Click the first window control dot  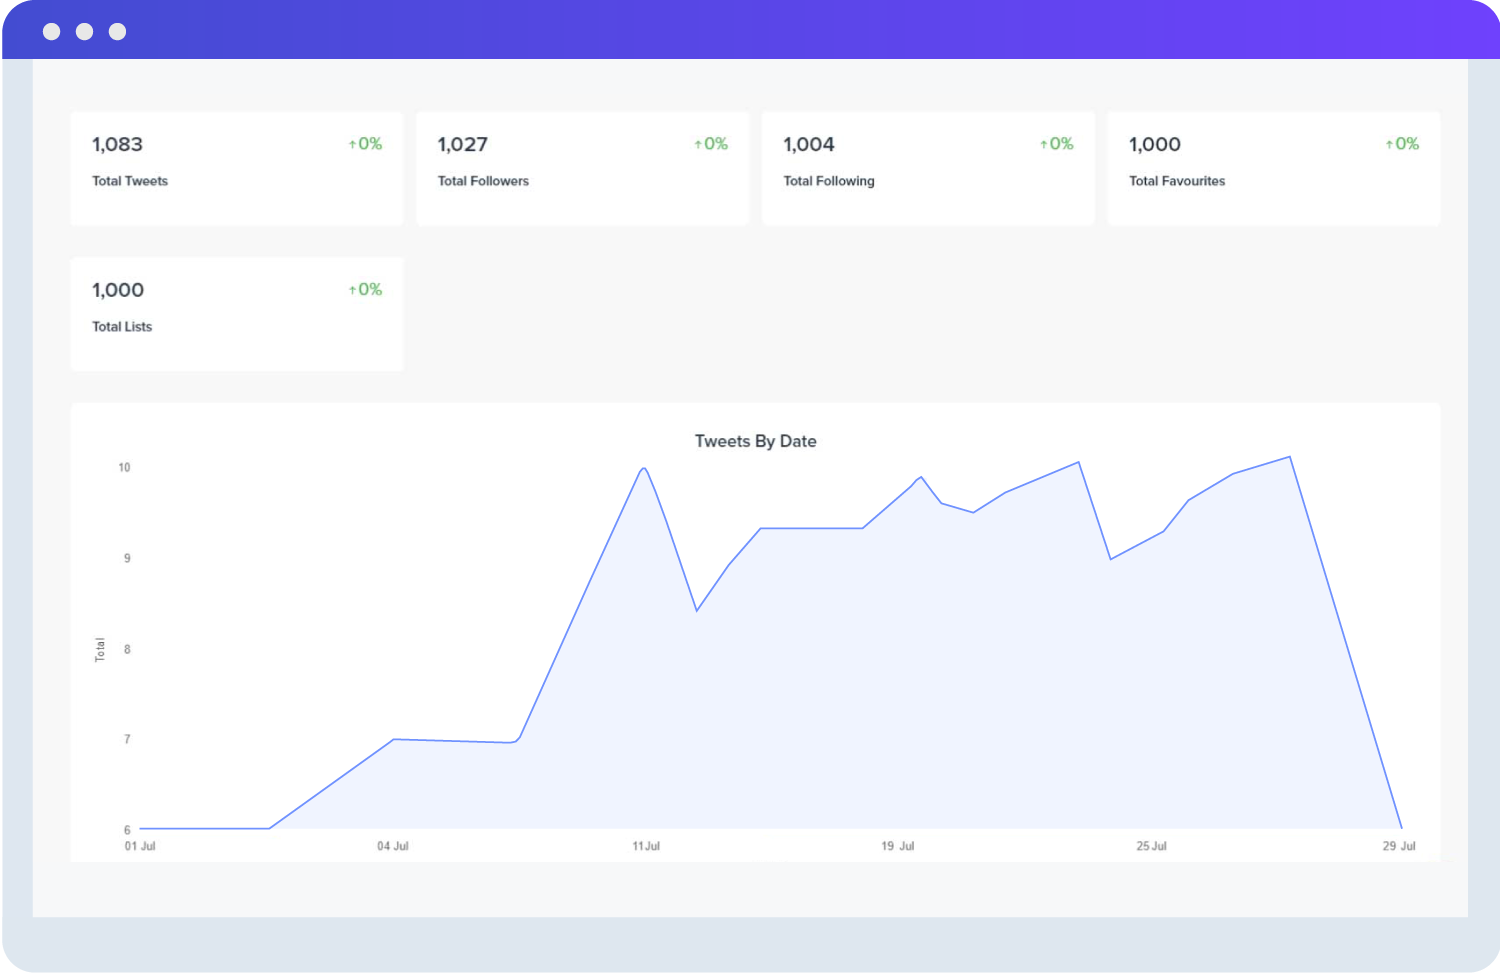tap(52, 32)
